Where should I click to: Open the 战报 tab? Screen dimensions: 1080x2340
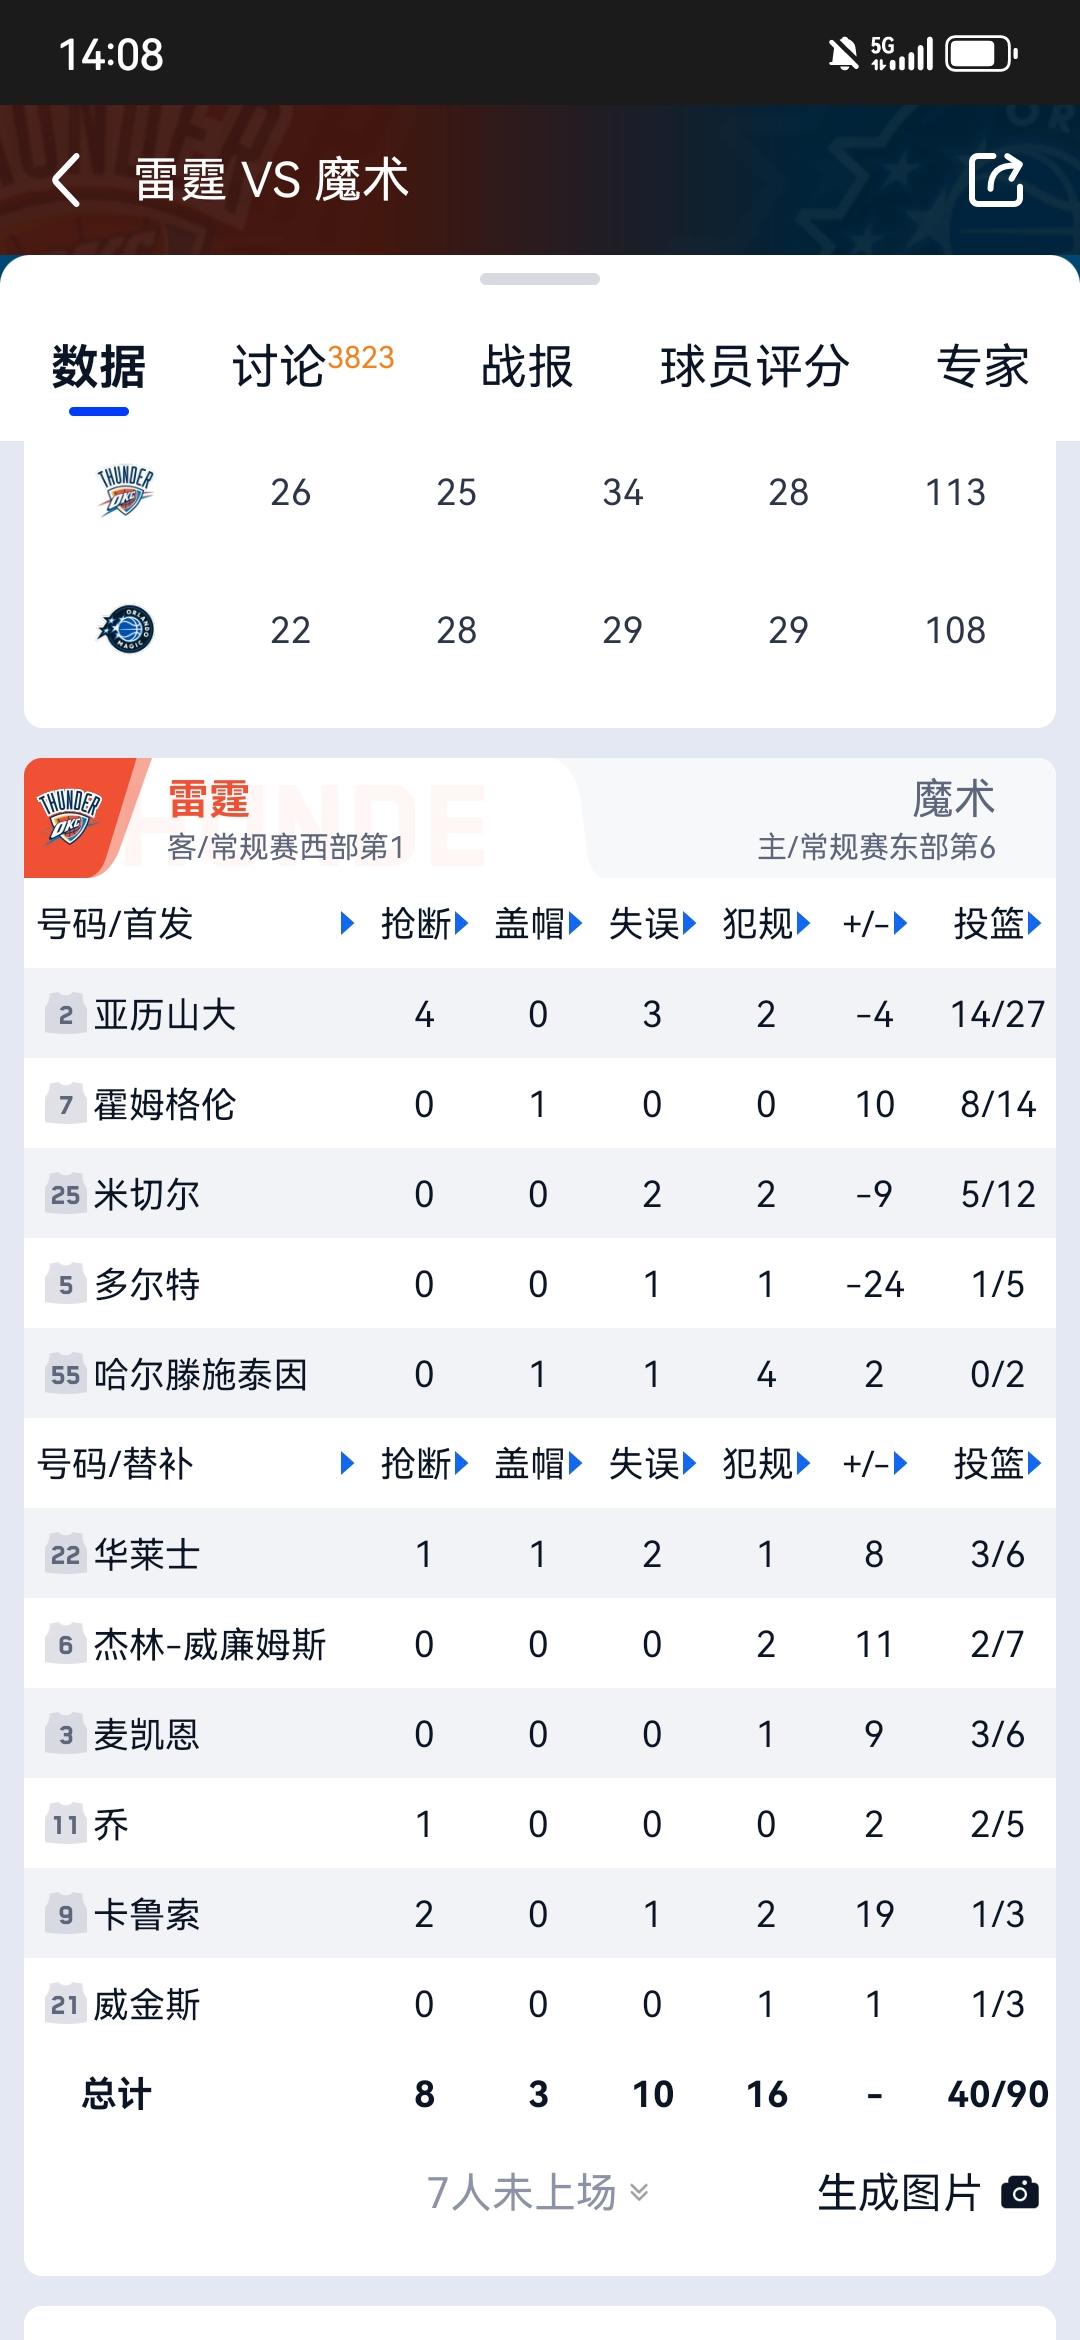click(527, 366)
